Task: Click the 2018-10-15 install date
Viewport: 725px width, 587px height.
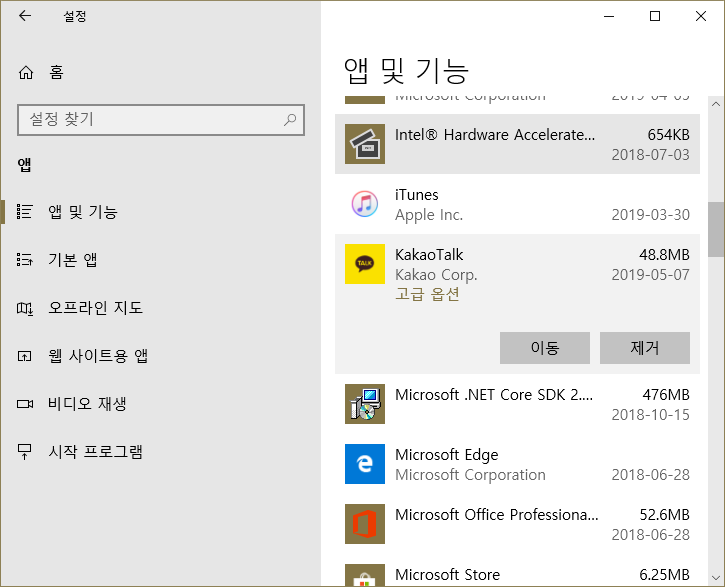Action: point(651,415)
